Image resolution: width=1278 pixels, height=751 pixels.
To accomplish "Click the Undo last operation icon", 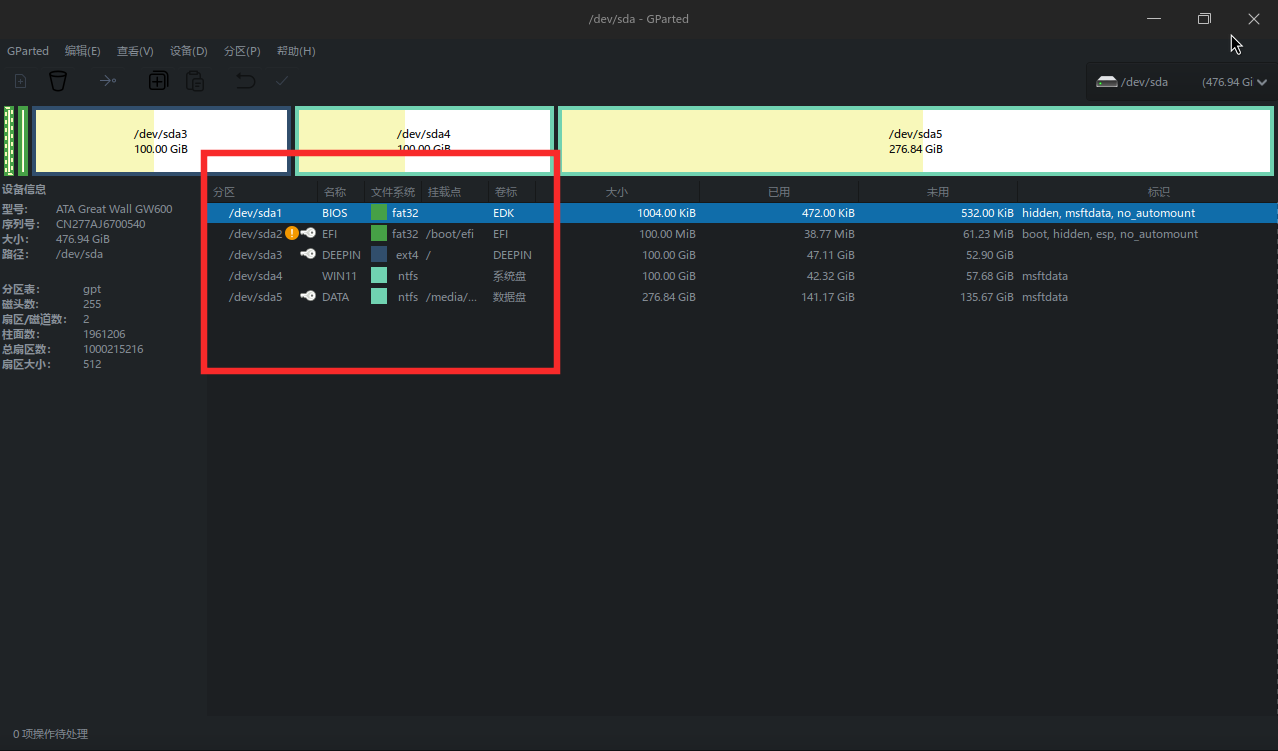I will [245, 81].
